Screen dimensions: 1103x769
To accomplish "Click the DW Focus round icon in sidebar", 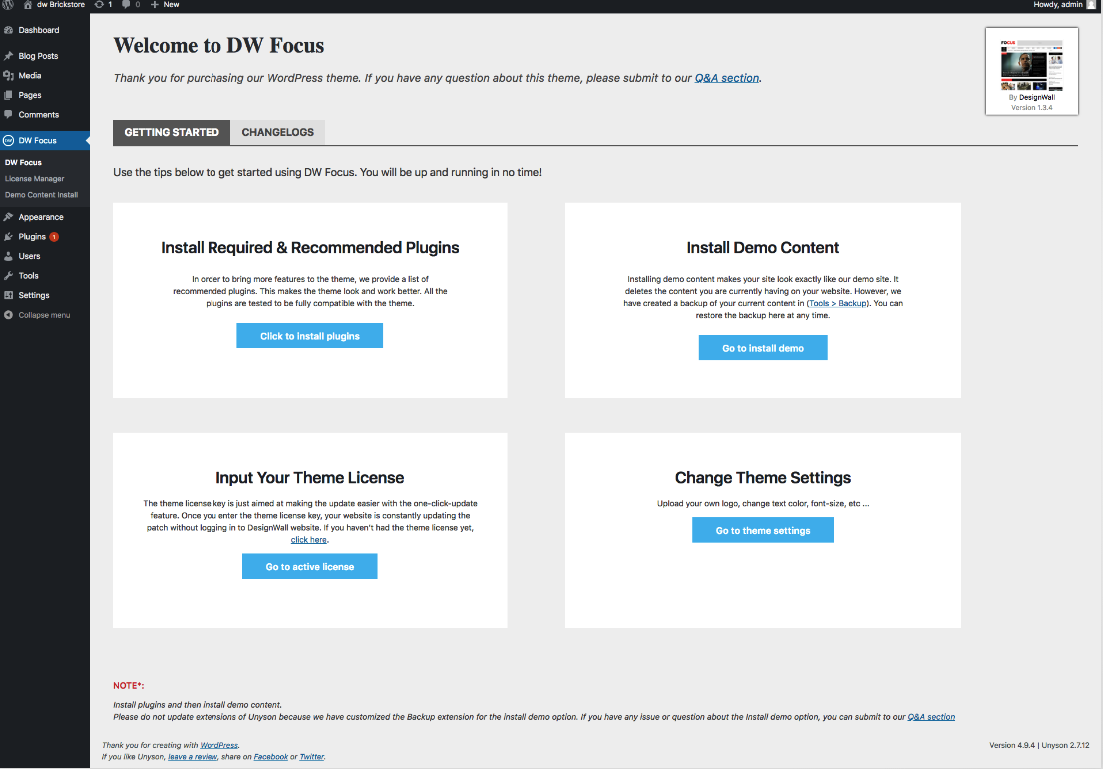I will [x=8, y=140].
